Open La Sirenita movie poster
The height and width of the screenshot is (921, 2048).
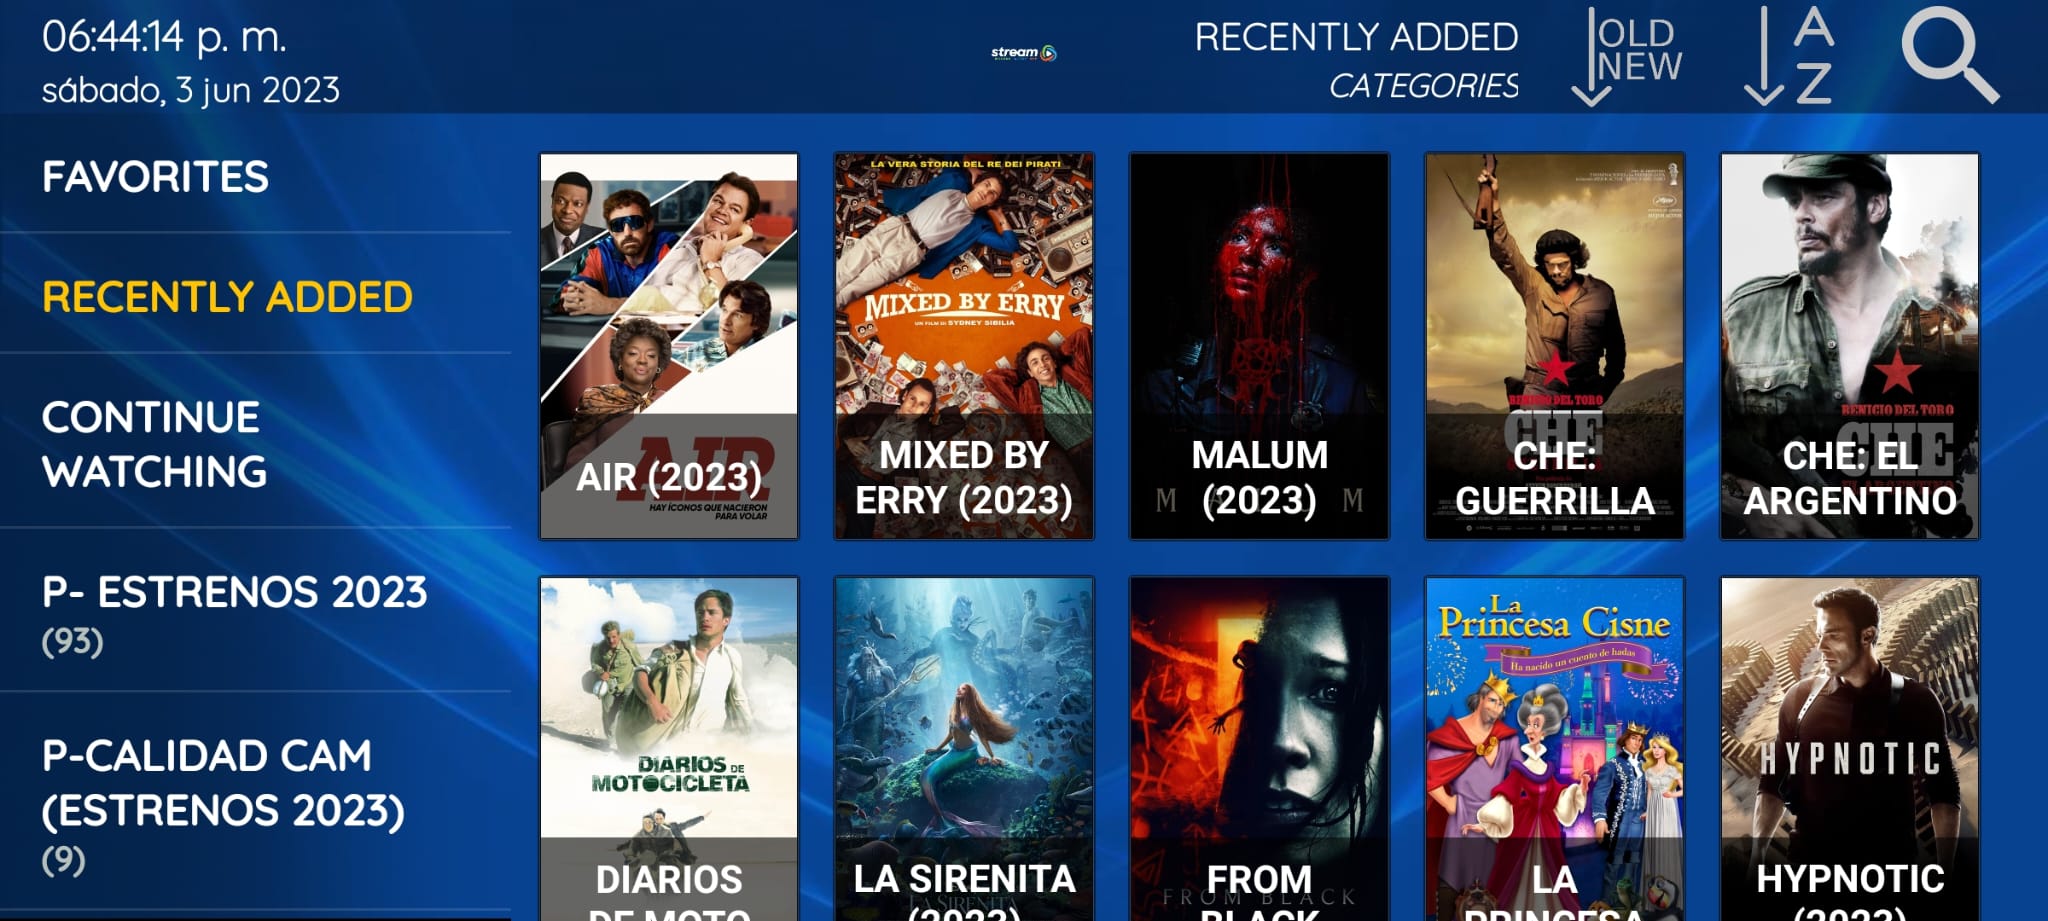[x=964, y=749]
